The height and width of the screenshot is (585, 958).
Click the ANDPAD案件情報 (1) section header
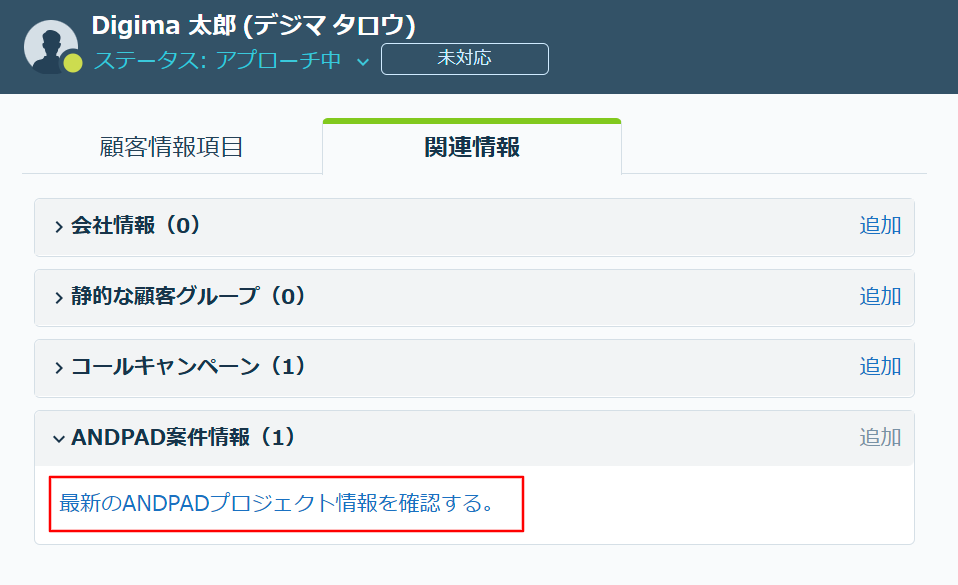tap(474, 438)
